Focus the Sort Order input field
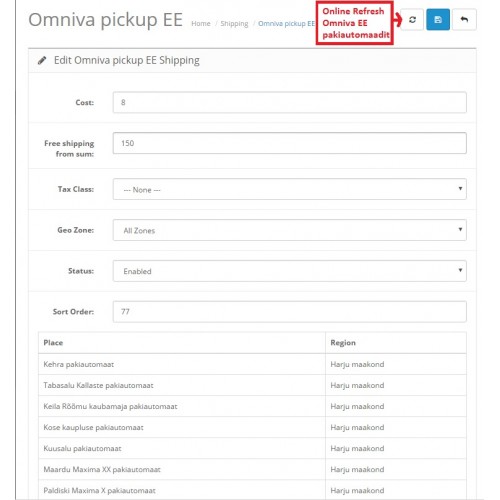This screenshot has height=500, width=500. point(289,312)
